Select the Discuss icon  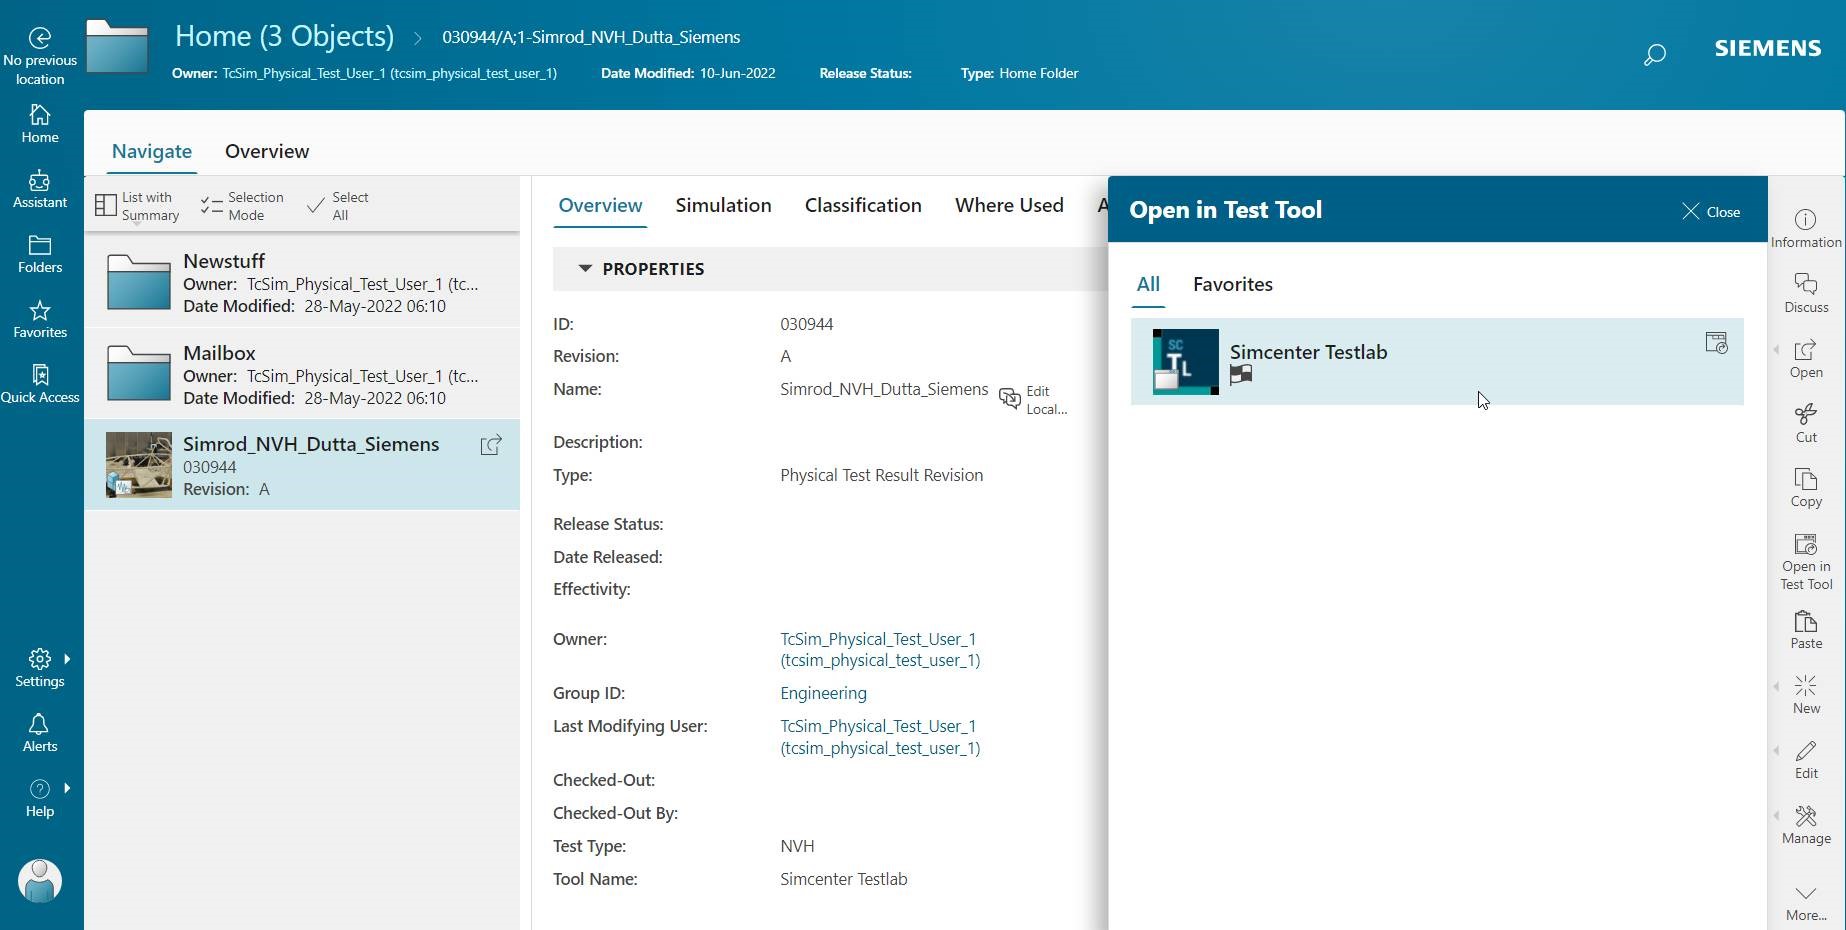point(1805,293)
